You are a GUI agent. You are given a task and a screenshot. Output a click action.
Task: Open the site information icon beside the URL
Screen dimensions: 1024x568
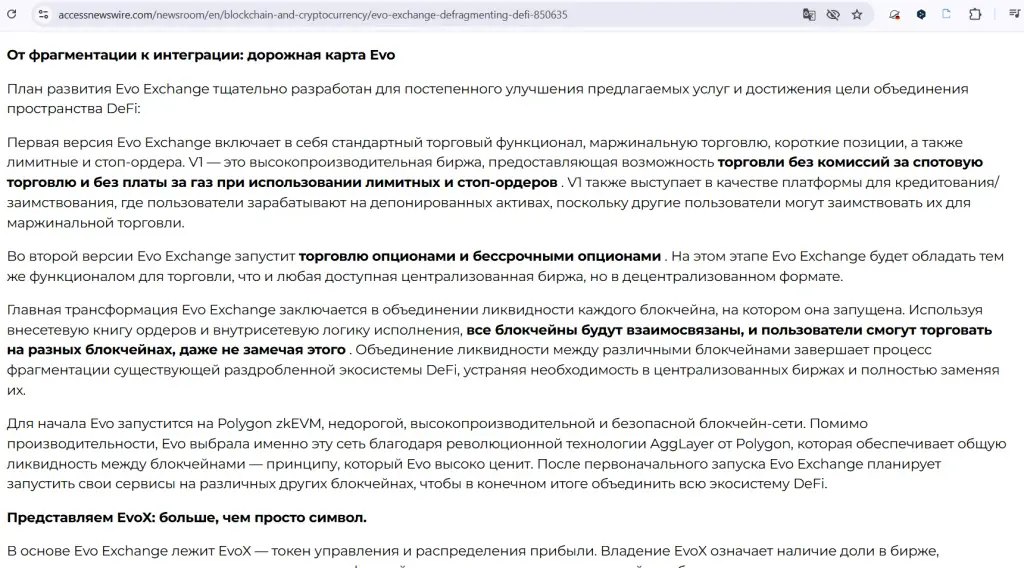43,14
